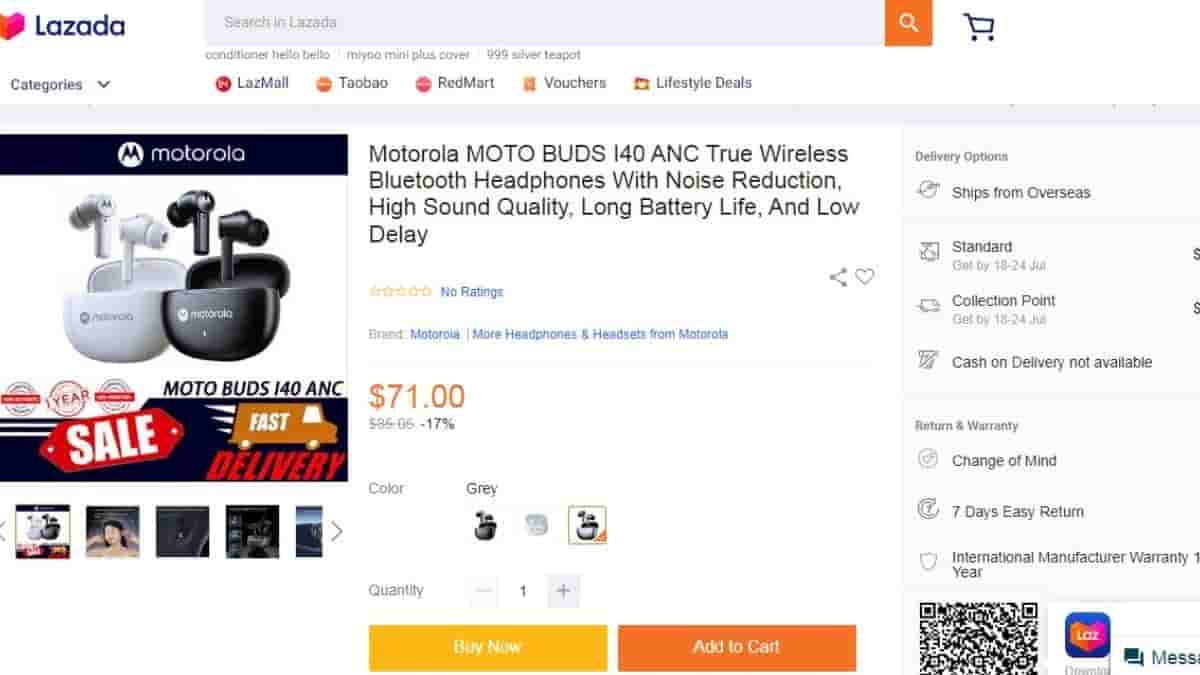
Task: Open the shopping cart icon
Action: [x=978, y=26]
